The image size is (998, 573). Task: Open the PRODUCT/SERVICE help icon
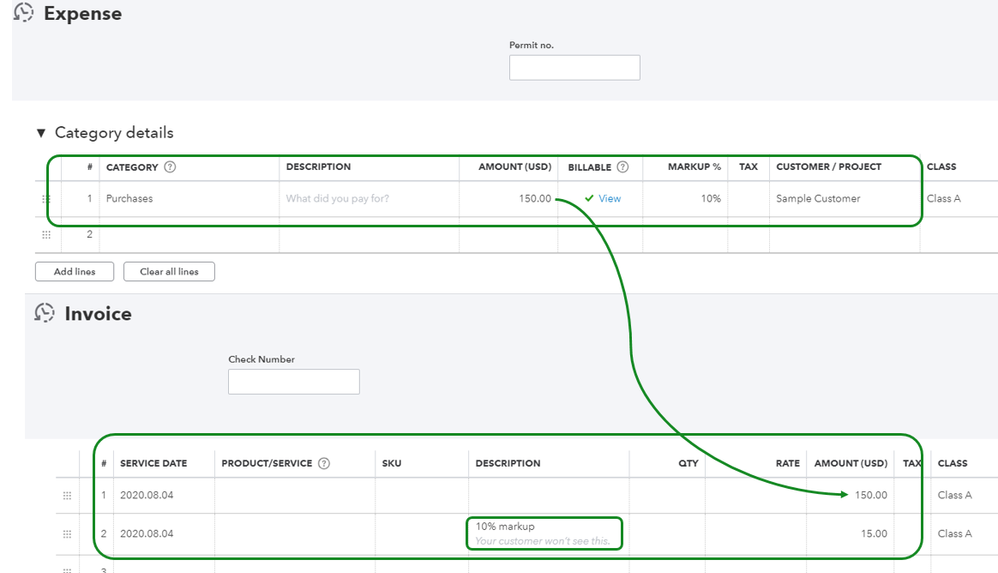tap(324, 463)
